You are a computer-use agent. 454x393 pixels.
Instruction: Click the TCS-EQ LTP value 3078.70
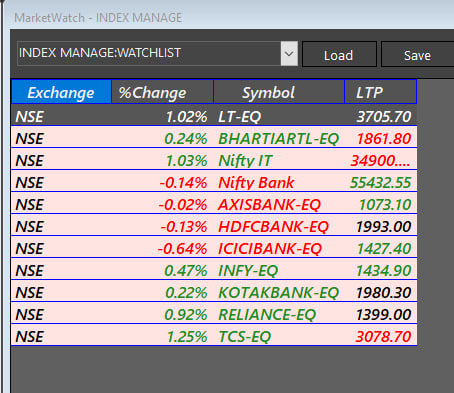tap(383, 336)
